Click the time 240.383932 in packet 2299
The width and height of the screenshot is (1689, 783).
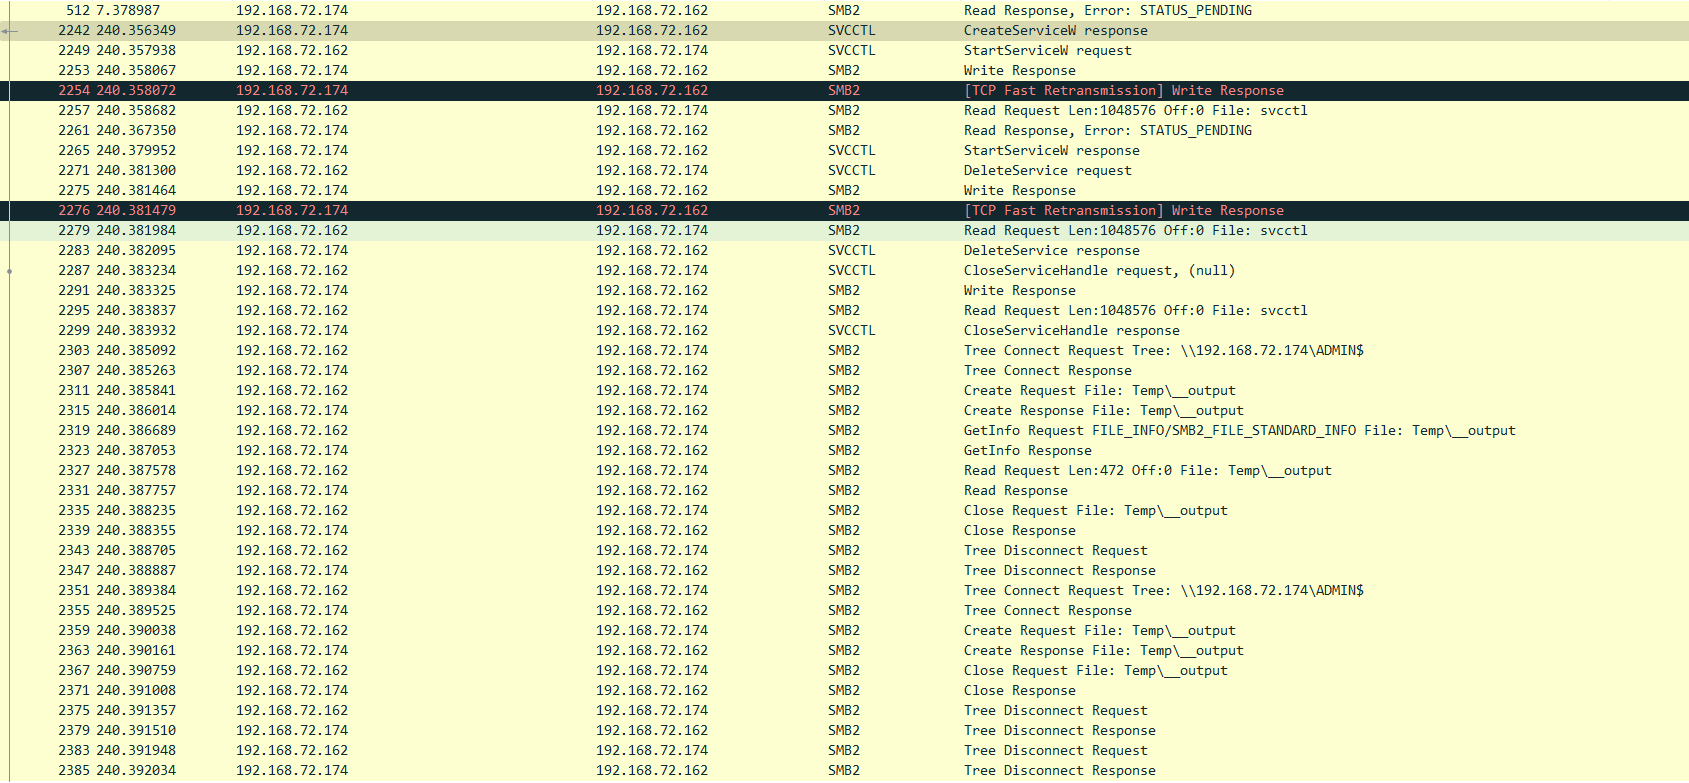click(136, 330)
